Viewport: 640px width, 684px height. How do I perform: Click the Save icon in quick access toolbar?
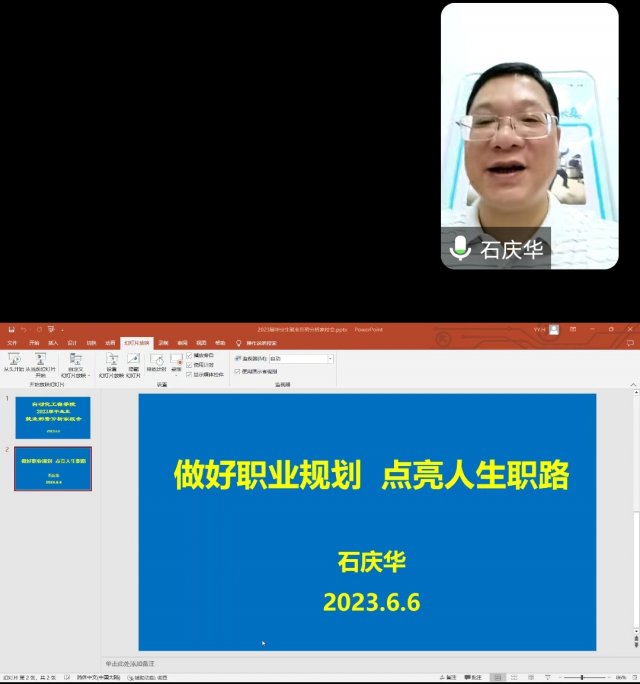[x=10, y=329]
